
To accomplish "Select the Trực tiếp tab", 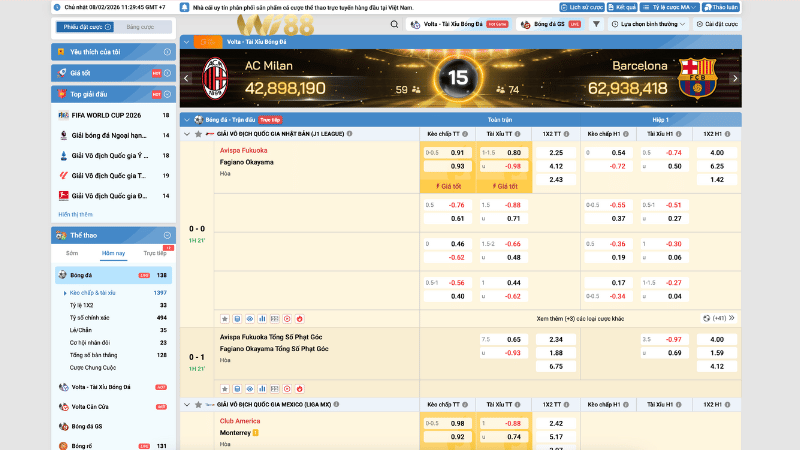I will tap(155, 253).
